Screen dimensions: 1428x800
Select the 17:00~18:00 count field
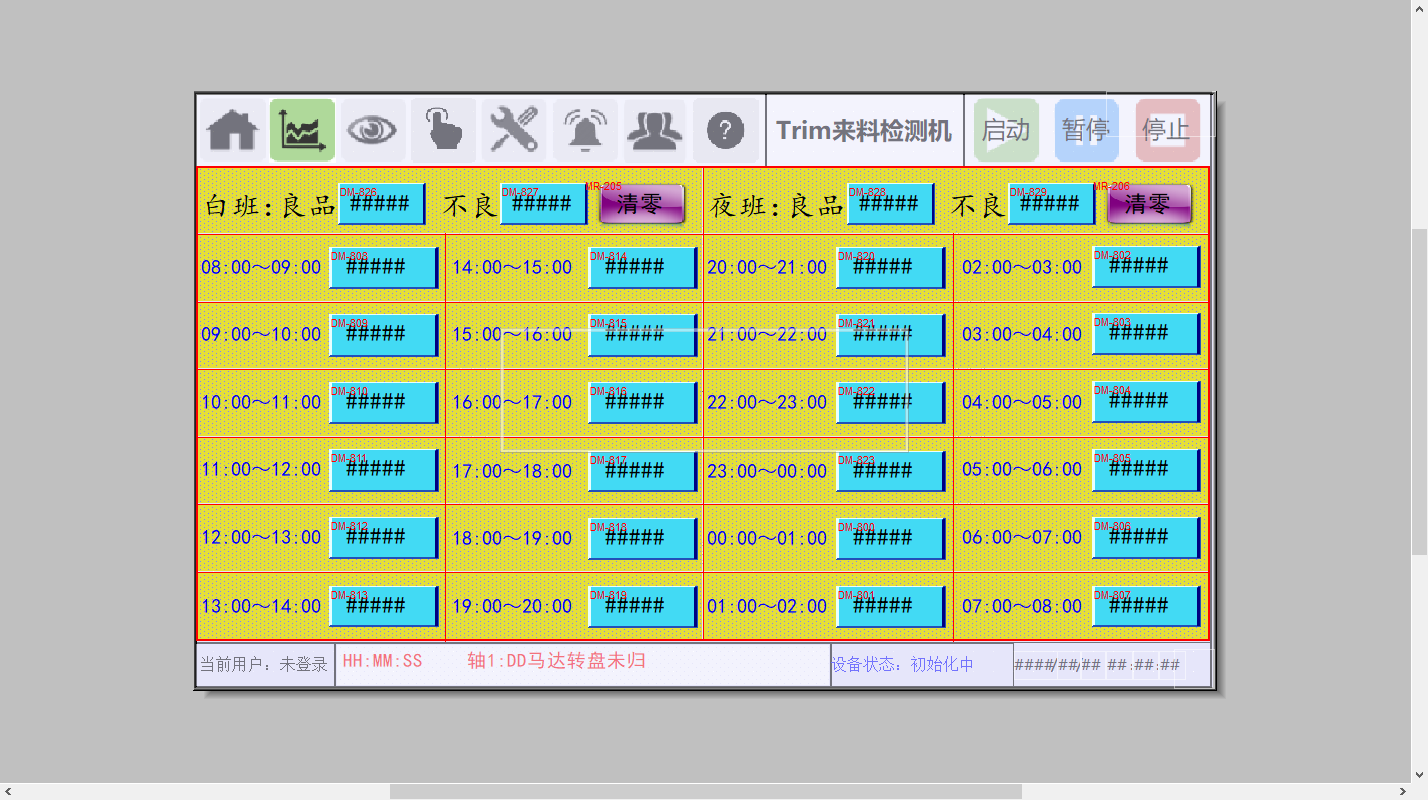pos(643,470)
